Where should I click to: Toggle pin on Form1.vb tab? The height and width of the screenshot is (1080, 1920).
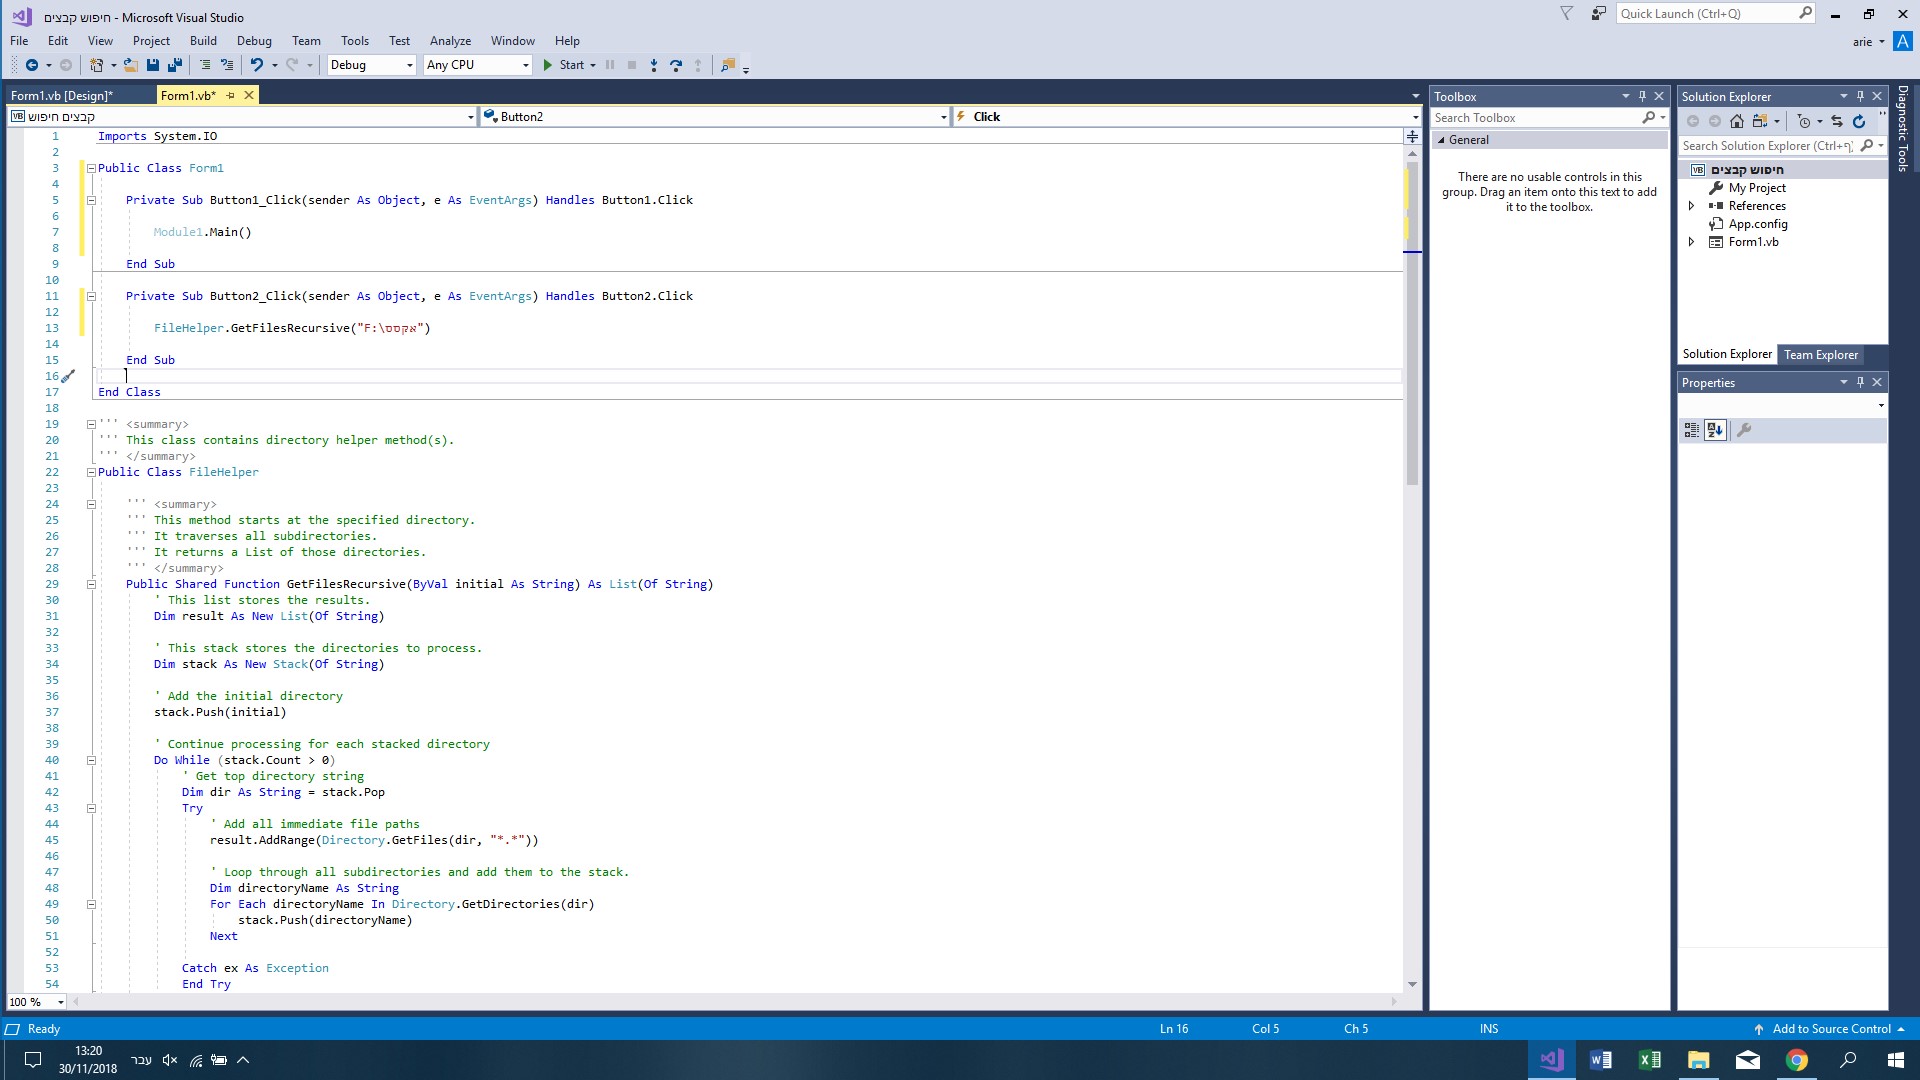point(231,95)
